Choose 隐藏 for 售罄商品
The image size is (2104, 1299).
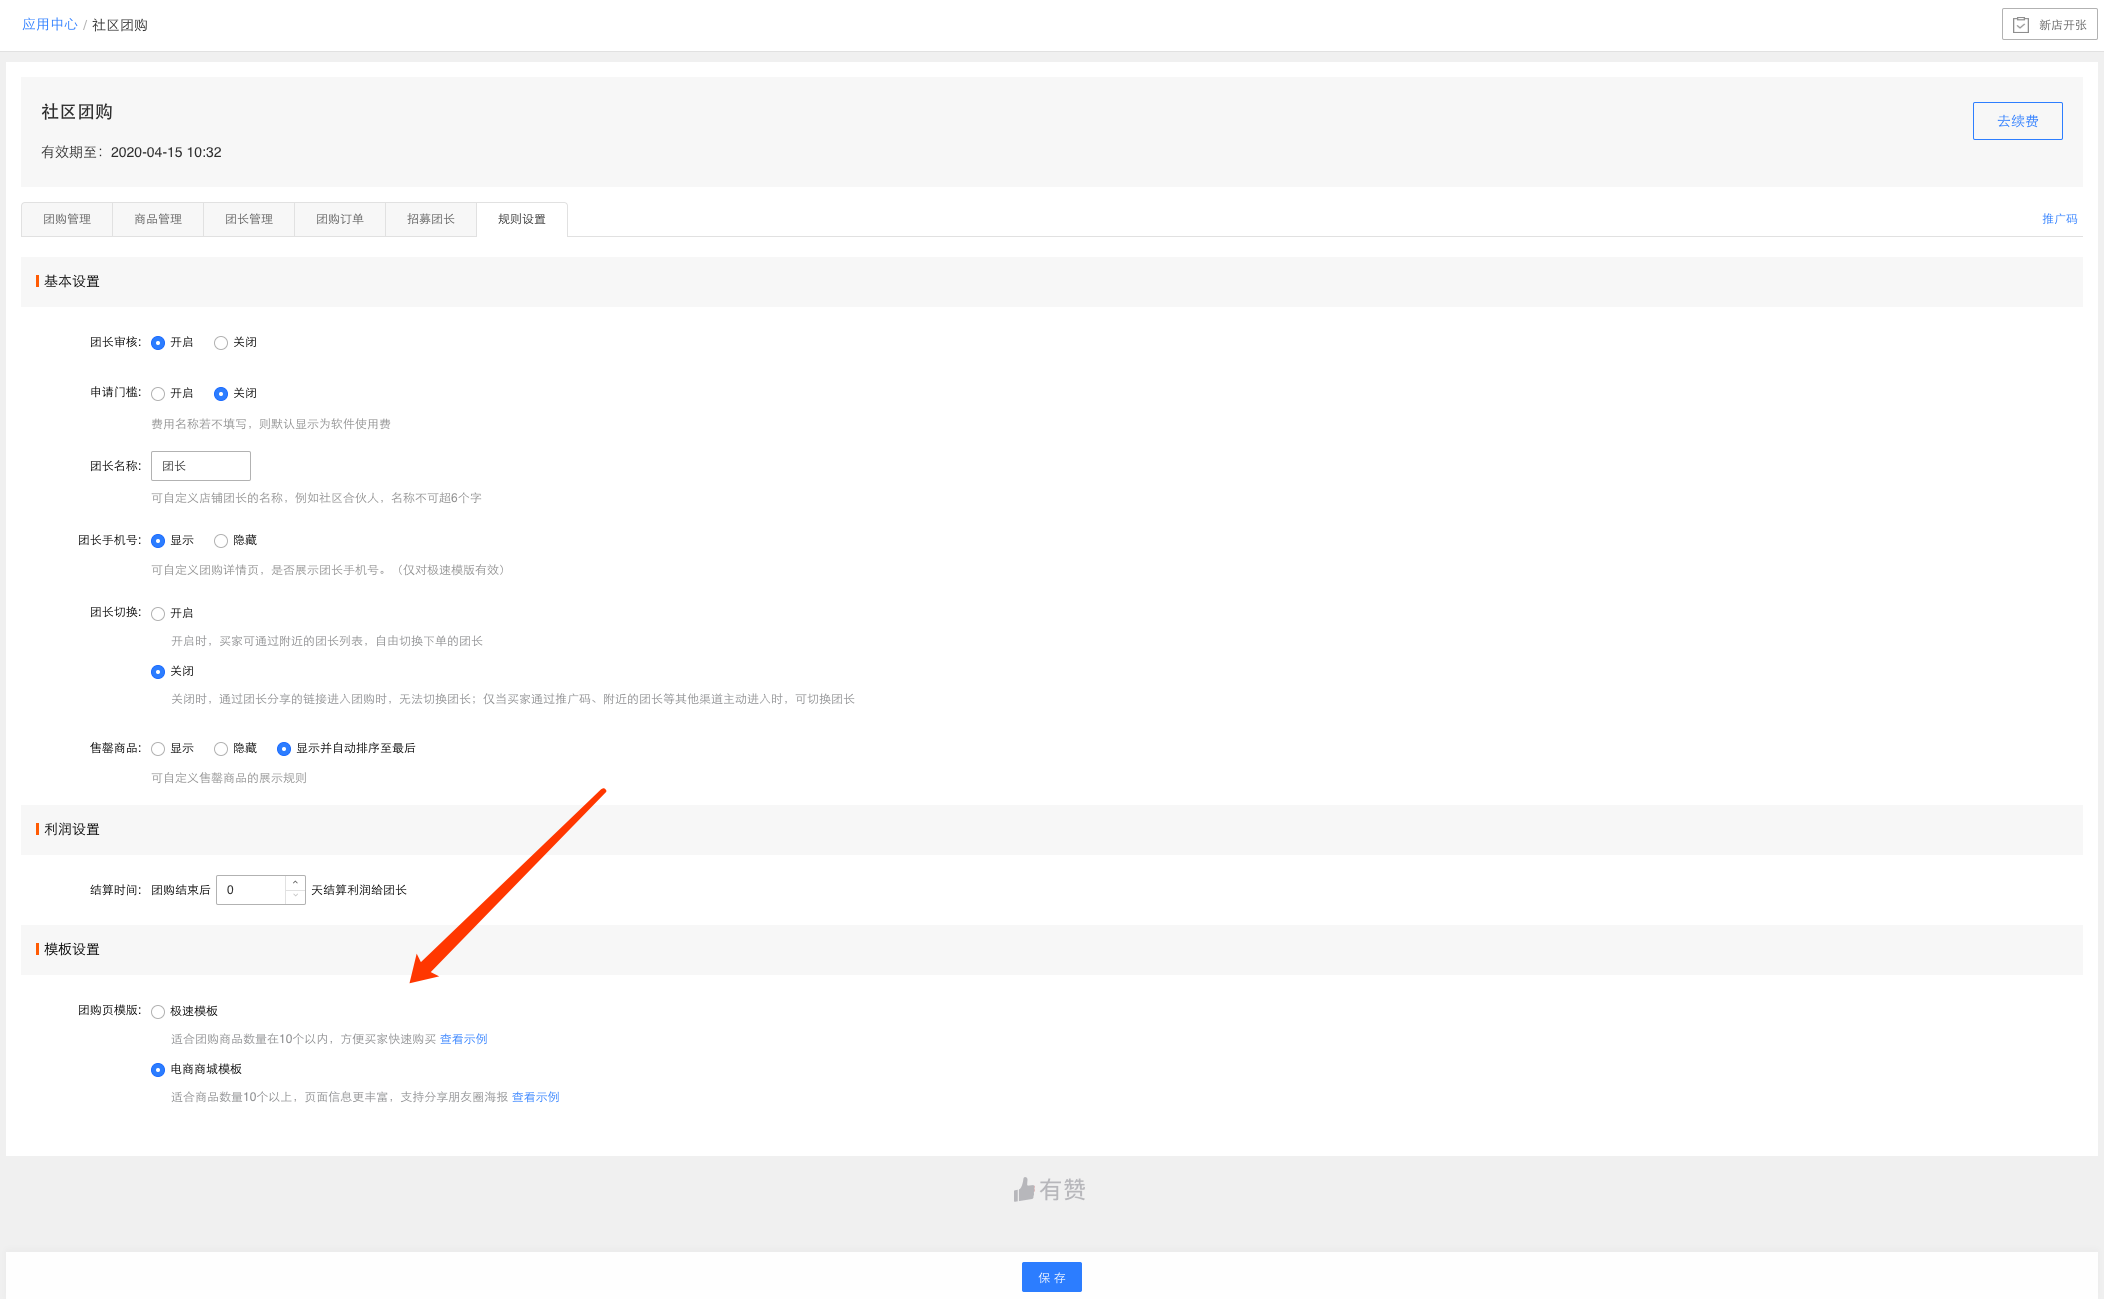[x=221, y=749]
